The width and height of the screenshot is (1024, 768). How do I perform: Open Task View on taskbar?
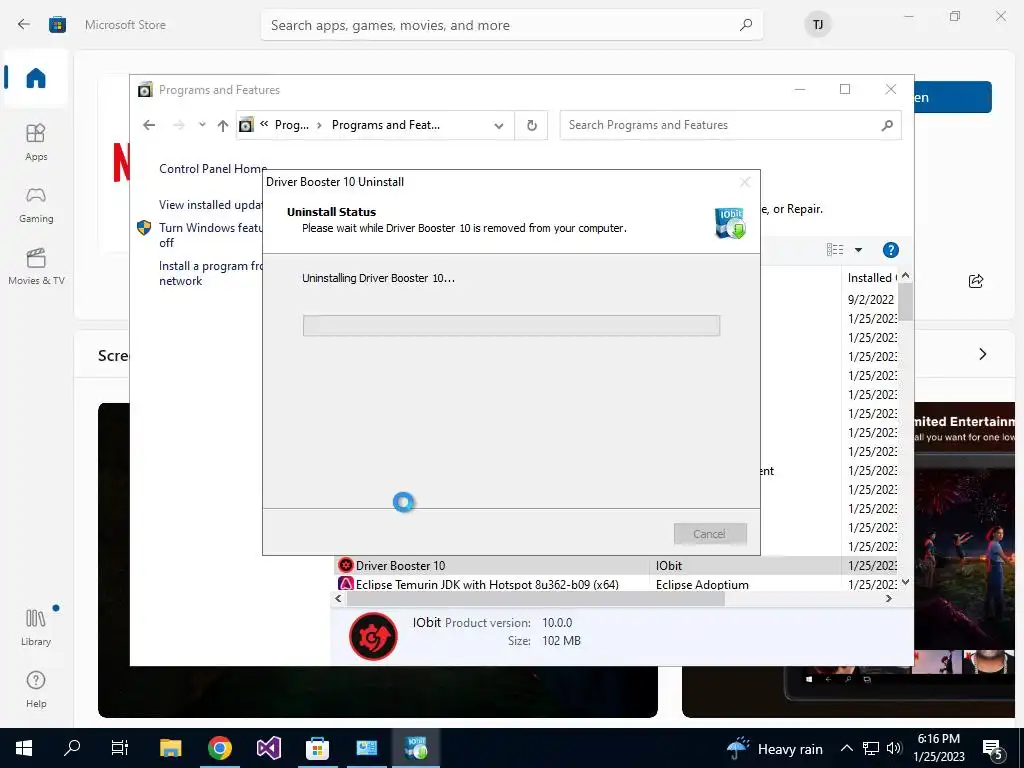(120, 748)
